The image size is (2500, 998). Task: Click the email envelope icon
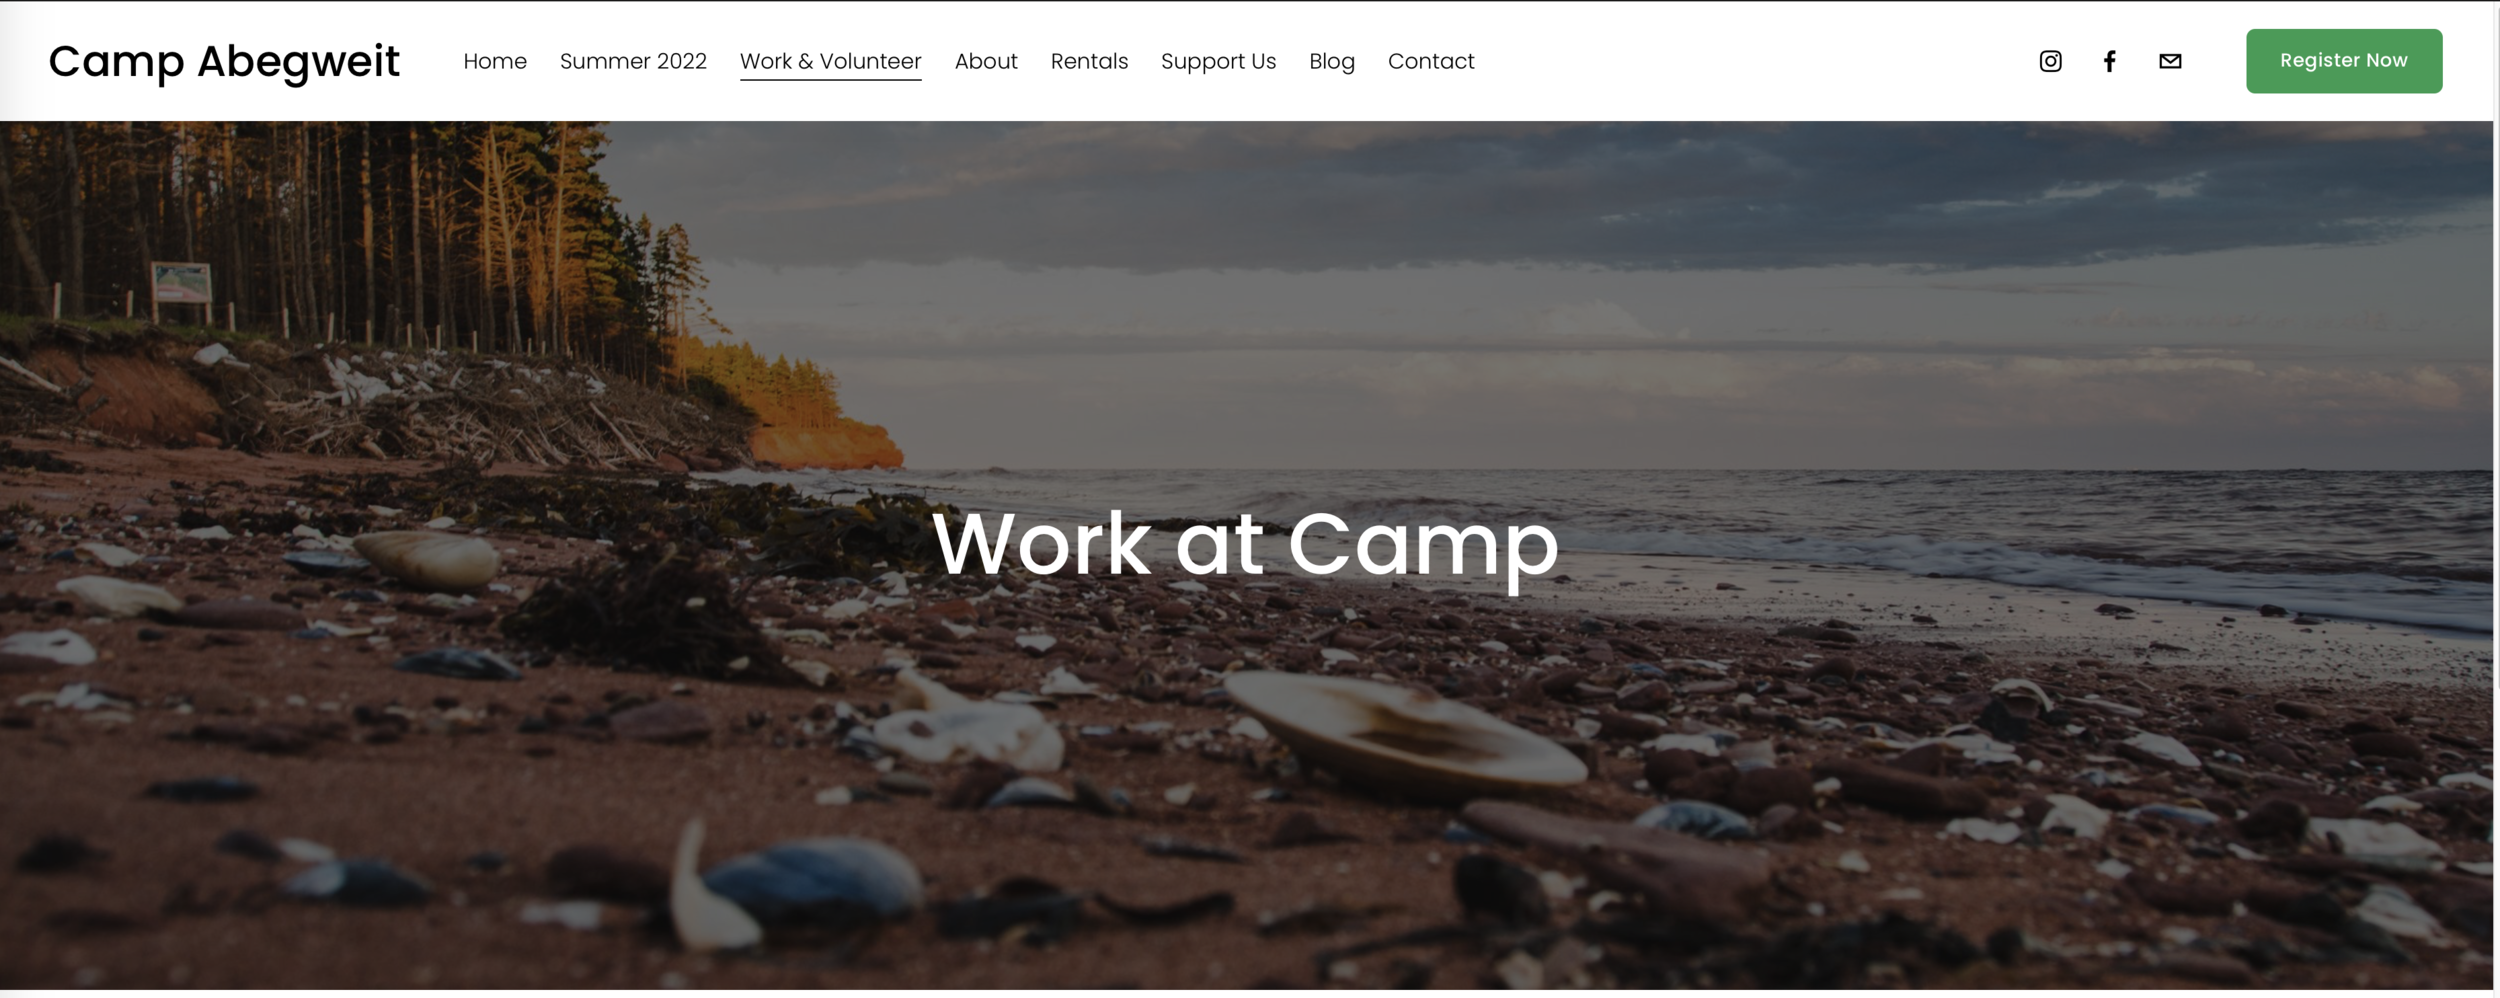coord(2170,61)
